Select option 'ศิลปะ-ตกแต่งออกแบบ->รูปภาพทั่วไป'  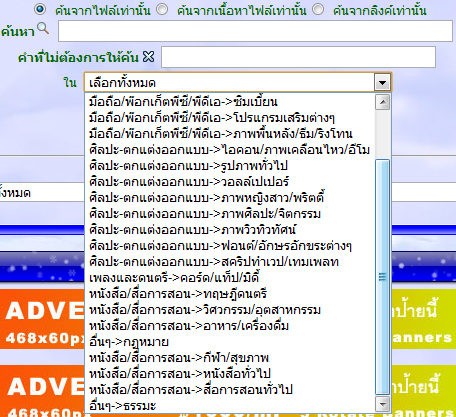(230, 166)
